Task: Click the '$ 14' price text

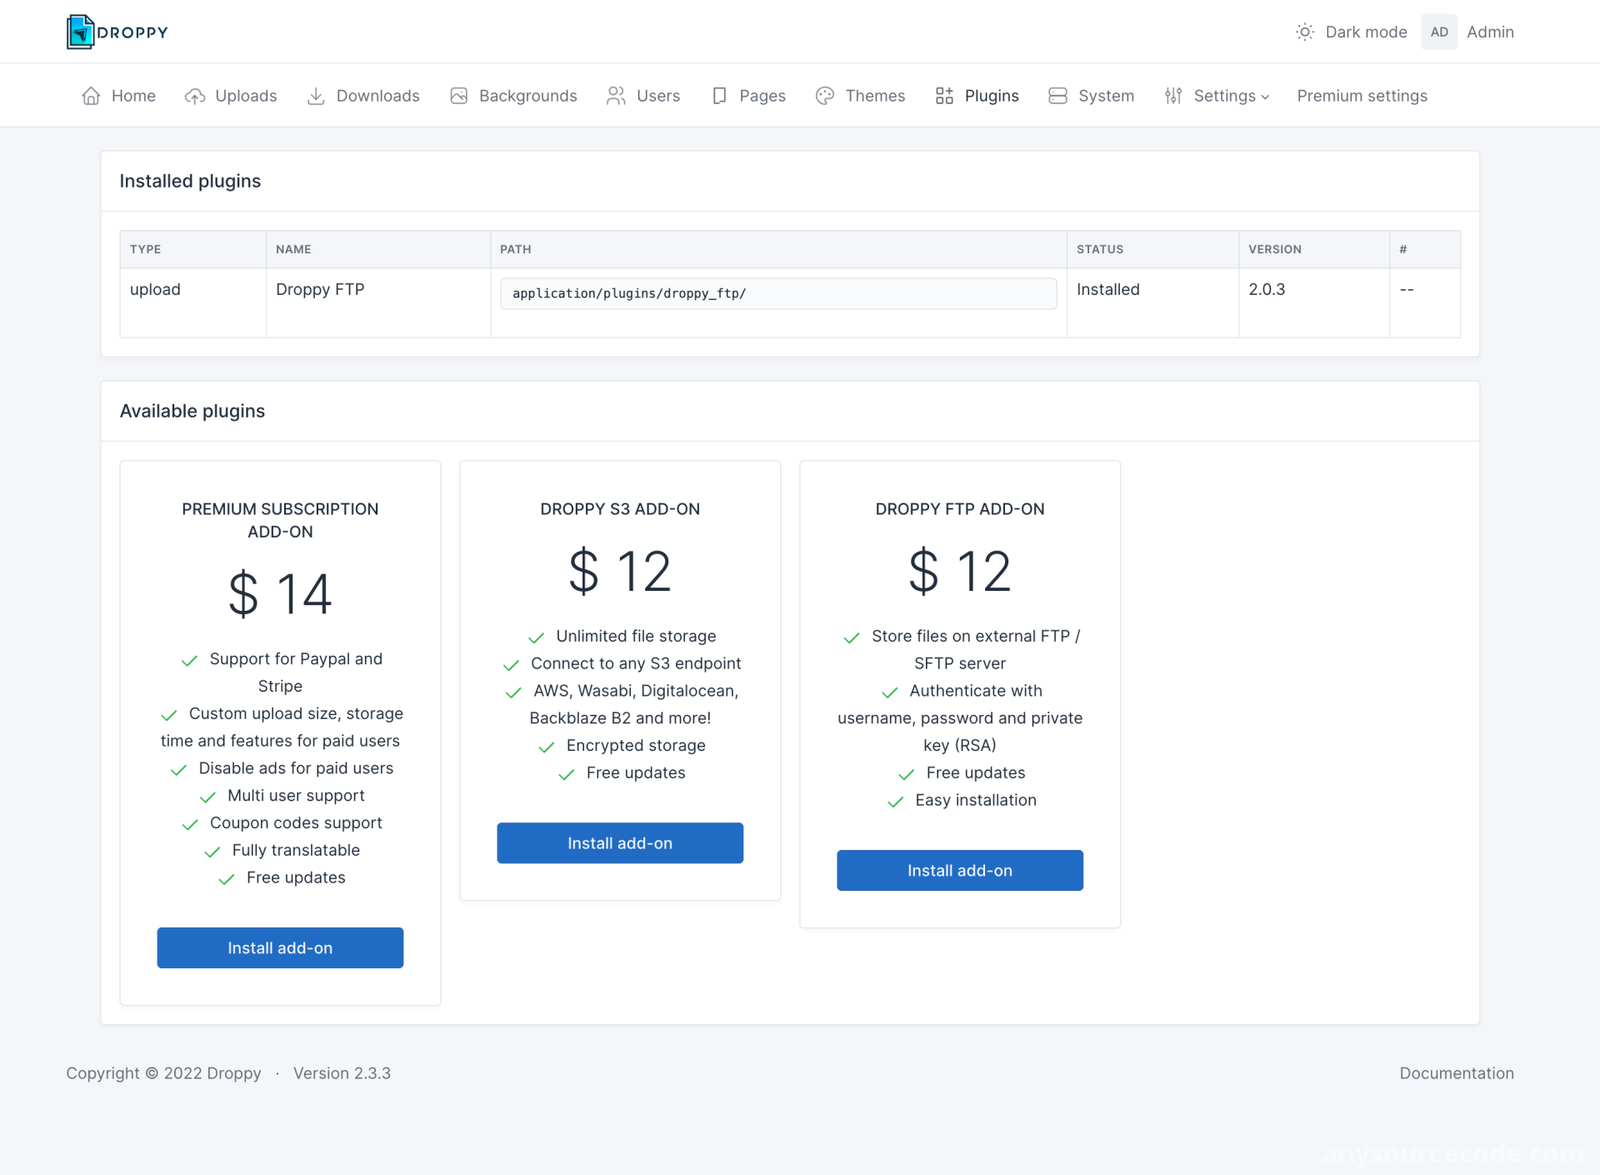Action: (x=280, y=594)
